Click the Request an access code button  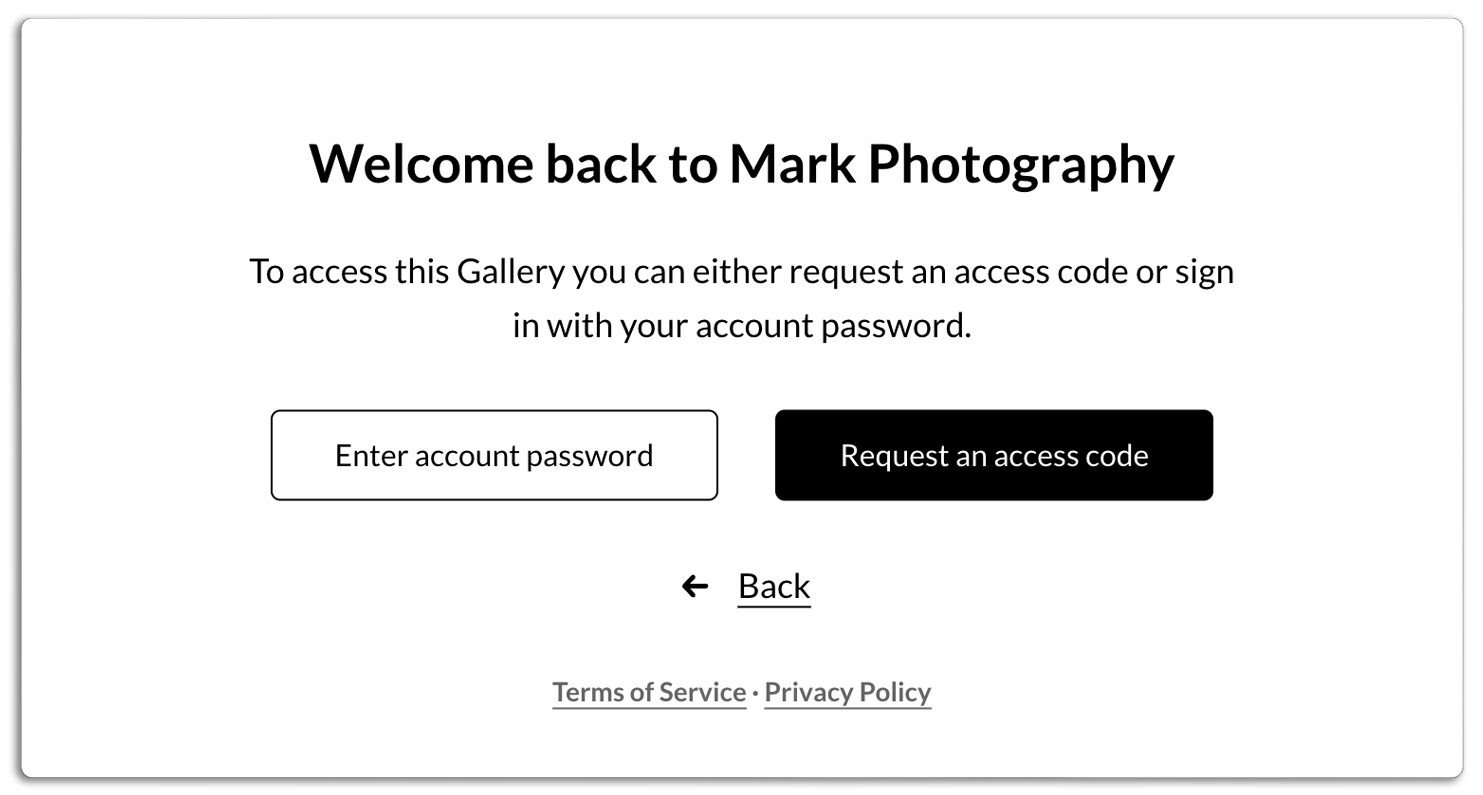993,455
